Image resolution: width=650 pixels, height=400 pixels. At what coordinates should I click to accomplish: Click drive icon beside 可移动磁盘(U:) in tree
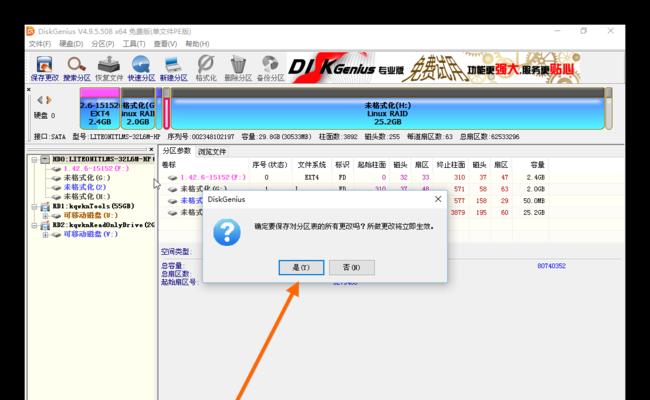click(56, 216)
